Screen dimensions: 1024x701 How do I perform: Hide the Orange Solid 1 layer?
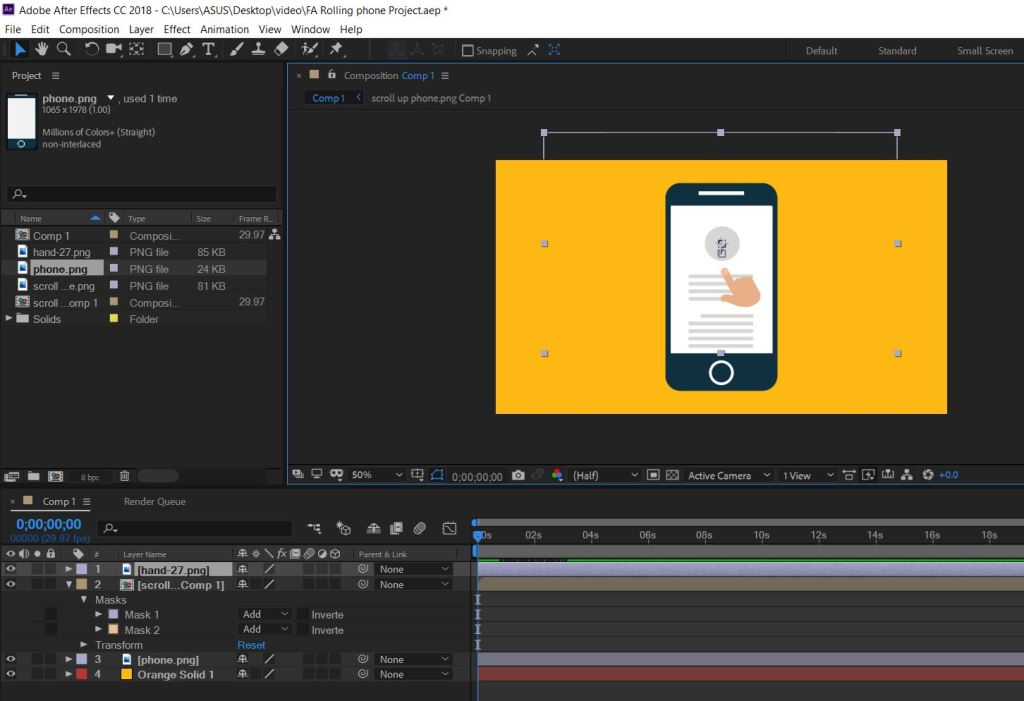pyautogui.click(x=11, y=674)
